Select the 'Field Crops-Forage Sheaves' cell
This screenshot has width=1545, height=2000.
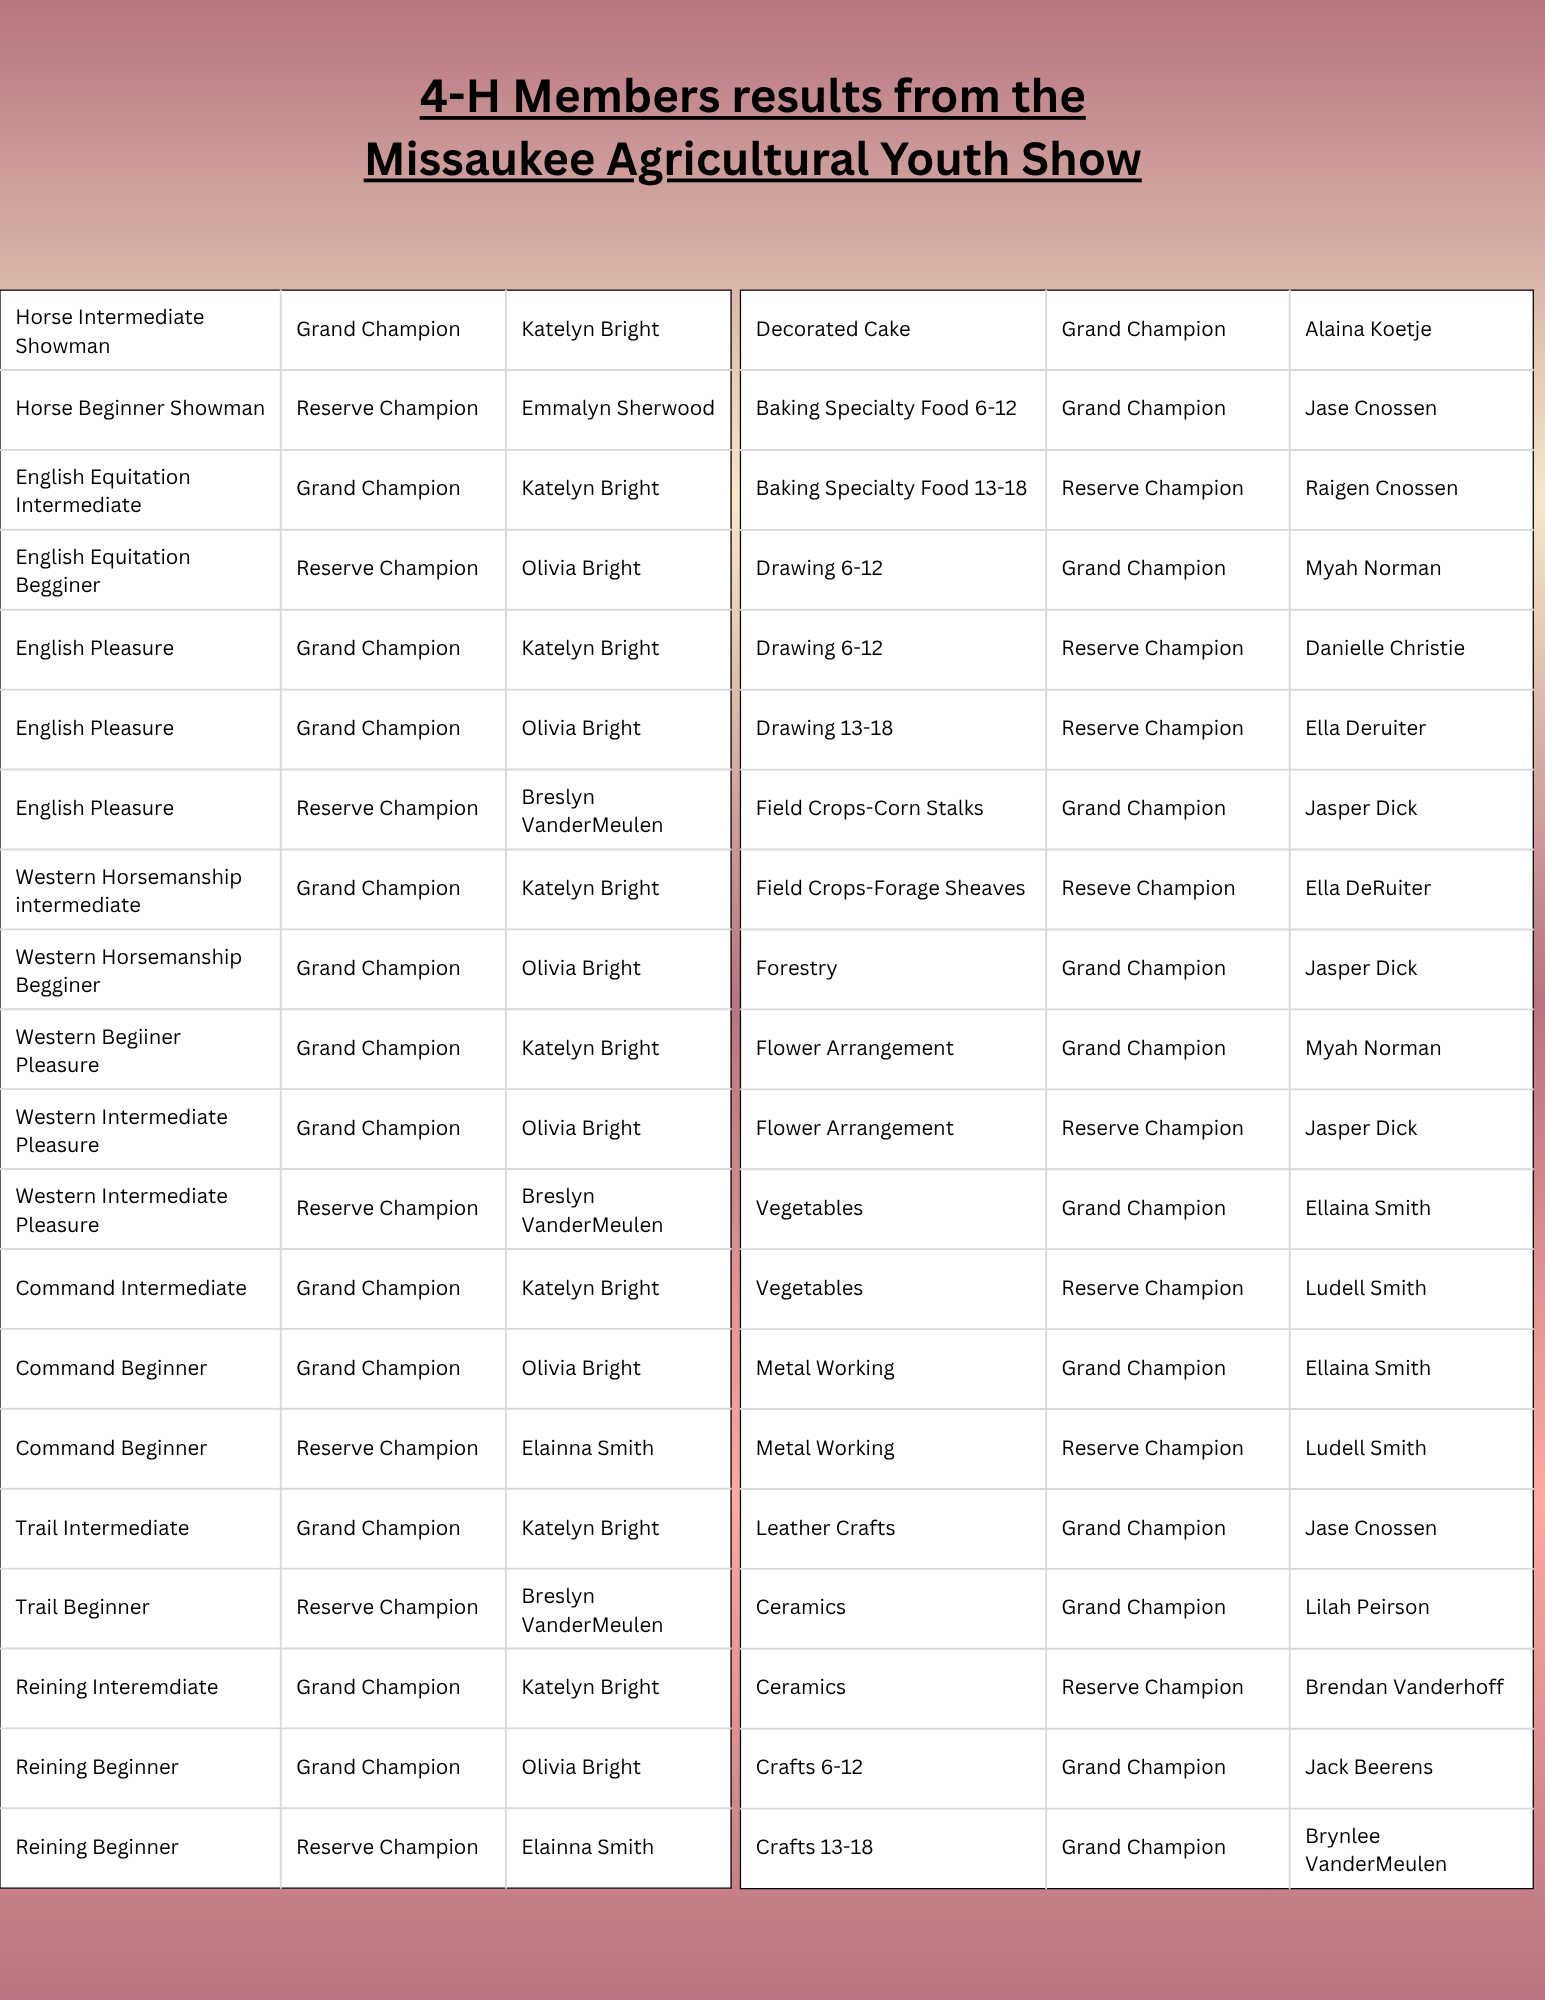coord(893,890)
